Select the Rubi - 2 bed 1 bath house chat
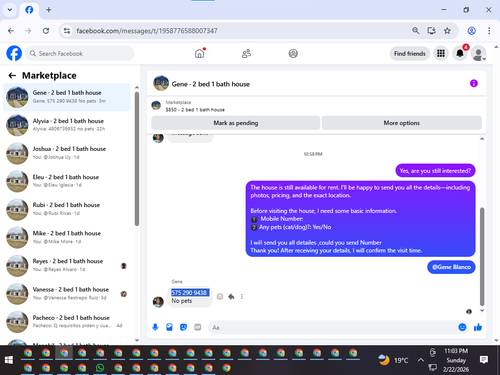This screenshot has width=500, height=375. coord(67,209)
